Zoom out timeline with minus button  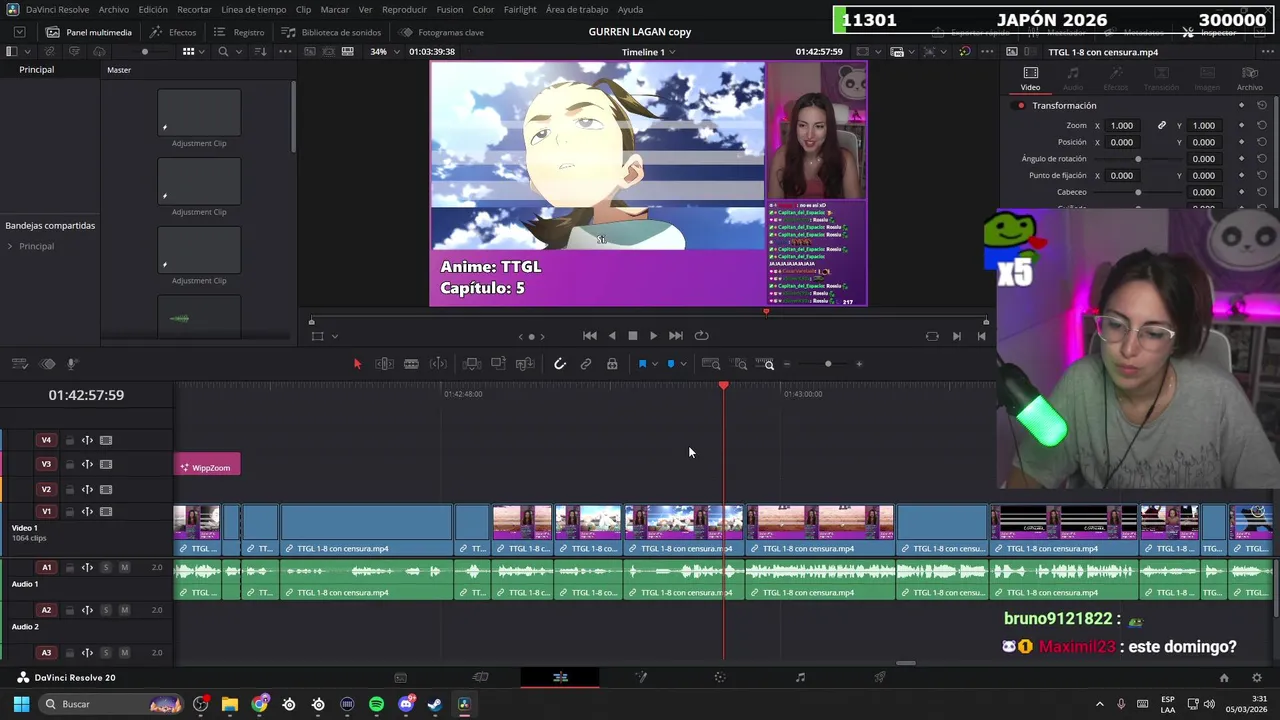click(787, 364)
